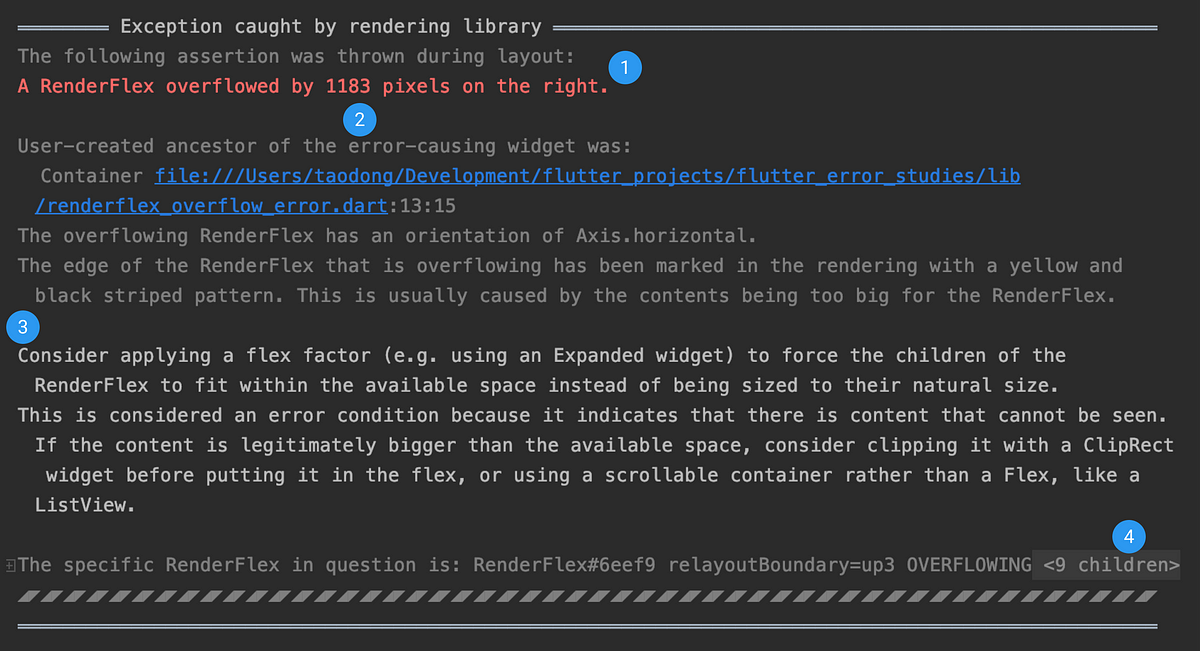Viewport: 1200px width, 651px height.
Task: Click the blue annotation badge numbered 3
Action: click(22, 326)
